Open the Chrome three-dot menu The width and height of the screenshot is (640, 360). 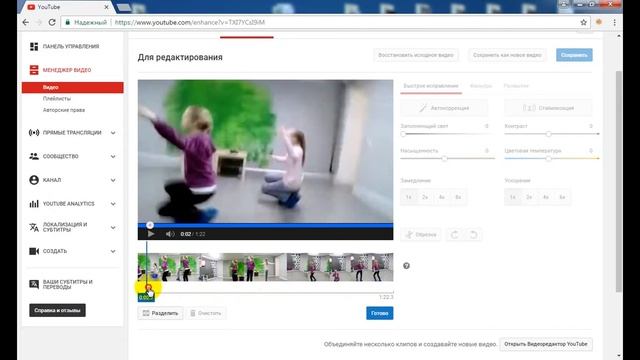[614, 22]
